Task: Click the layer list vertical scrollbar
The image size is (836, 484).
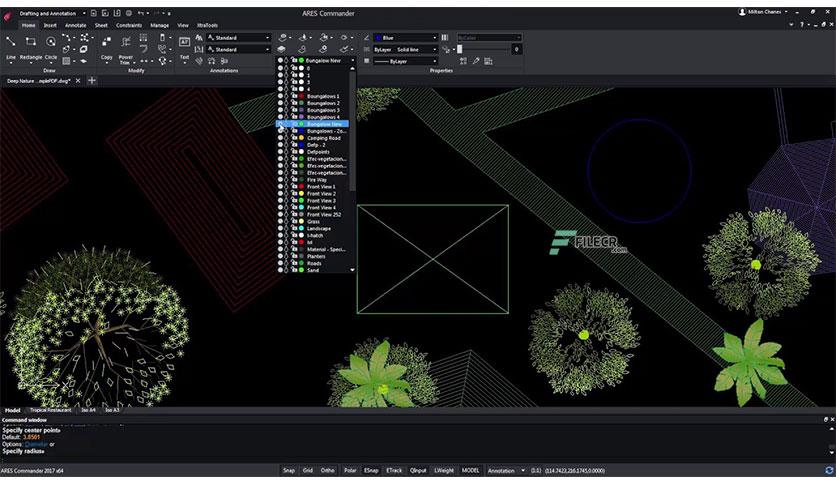Action: click(352, 131)
